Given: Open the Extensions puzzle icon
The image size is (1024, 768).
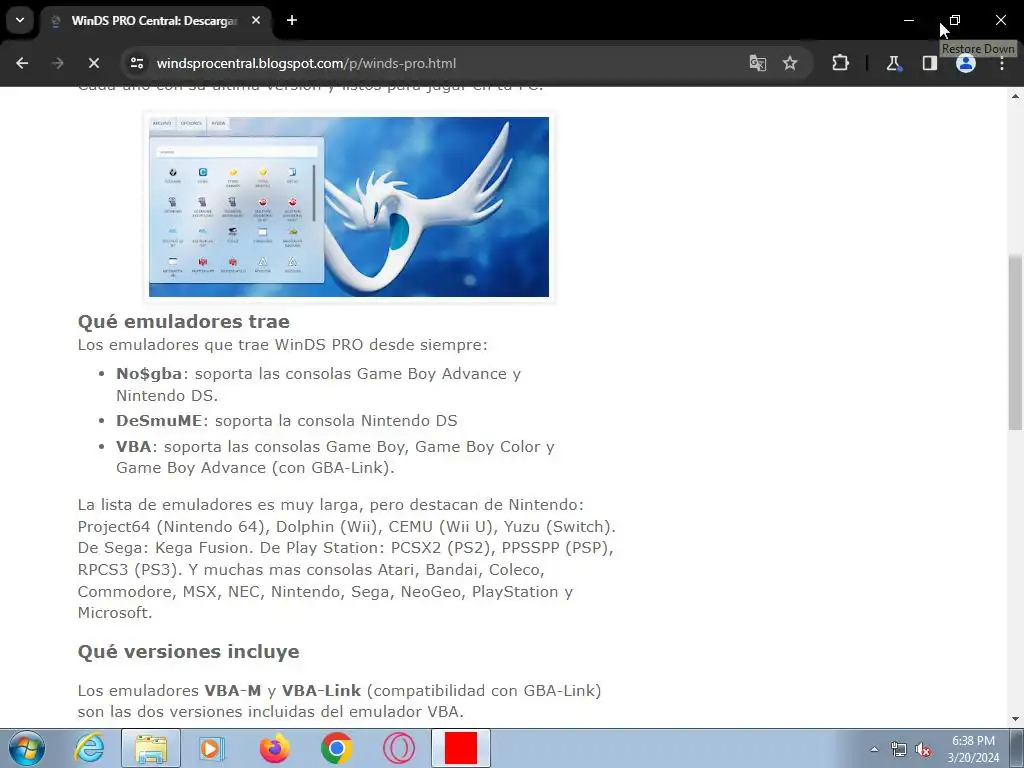Looking at the screenshot, I should coord(840,63).
